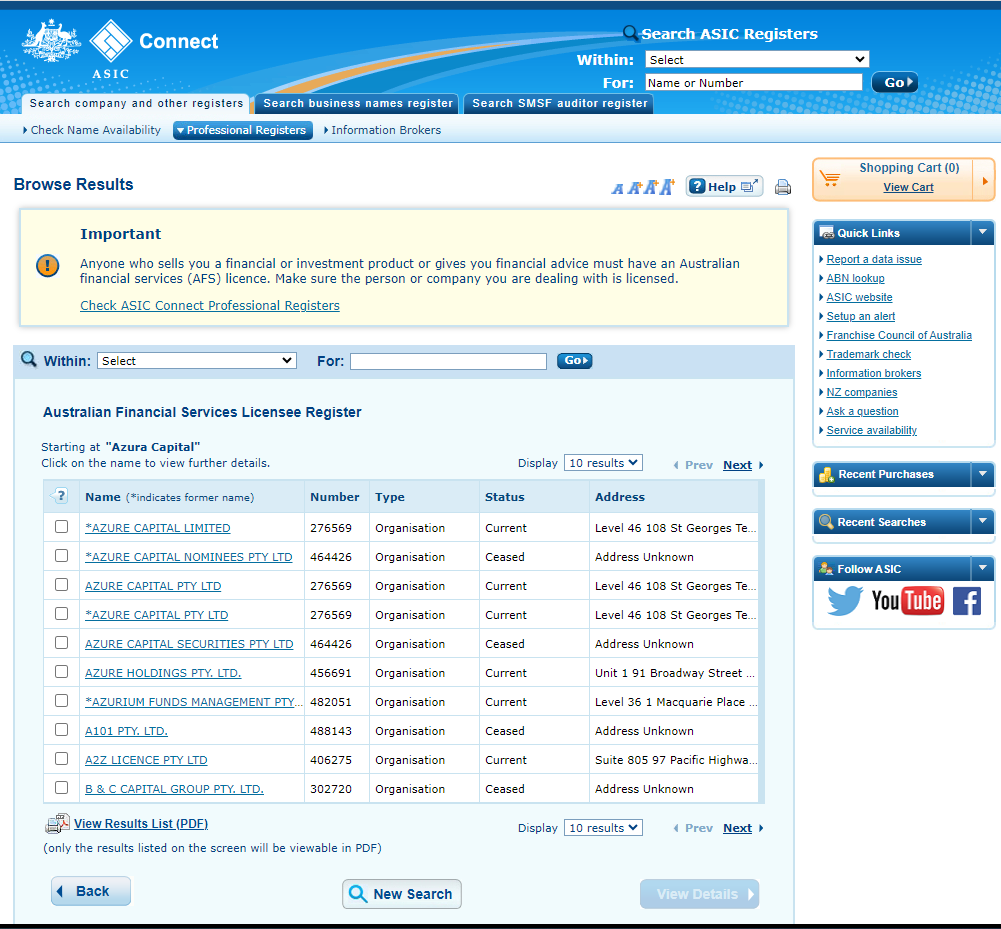Open Trademark check quick link
Viewport: 1001px width, 929px height.
(869, 354)
